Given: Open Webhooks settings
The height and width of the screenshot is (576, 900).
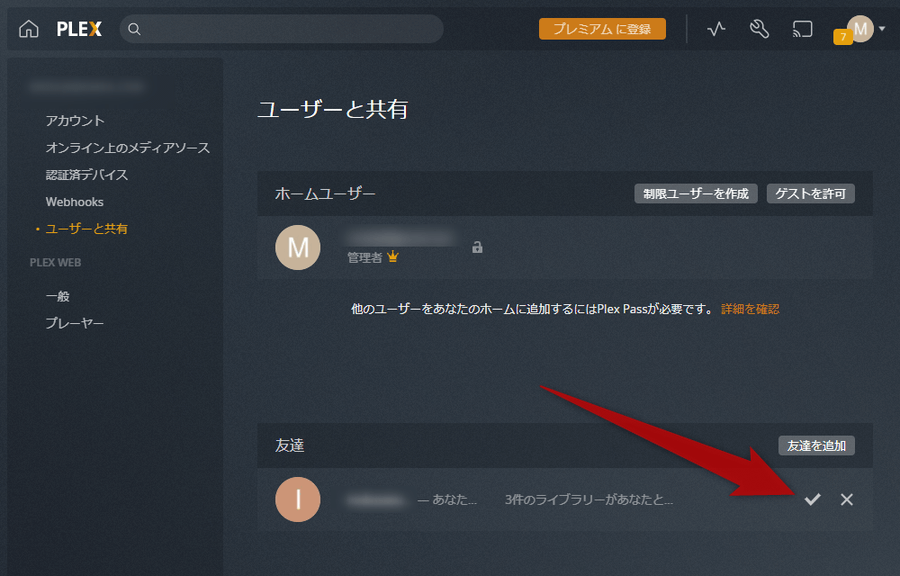Looking at the screenshot, I should [x=75, y=202].
